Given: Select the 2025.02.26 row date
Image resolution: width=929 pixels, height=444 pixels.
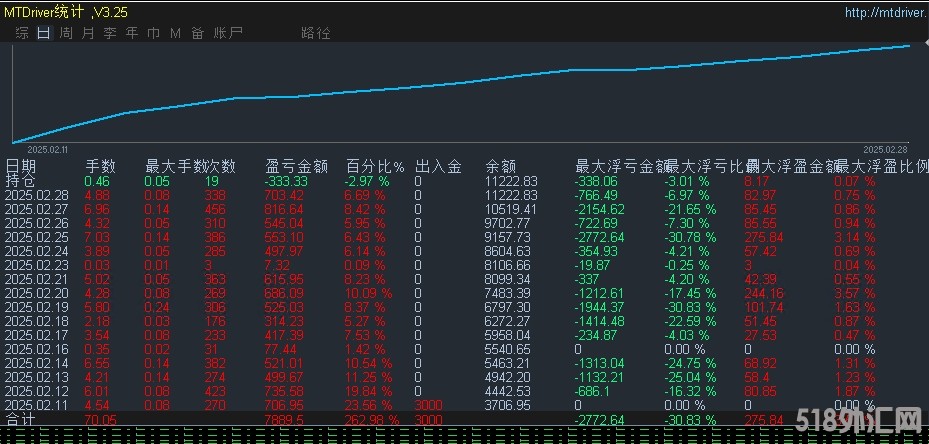Looking at the screenshot, I should [37, 223].
